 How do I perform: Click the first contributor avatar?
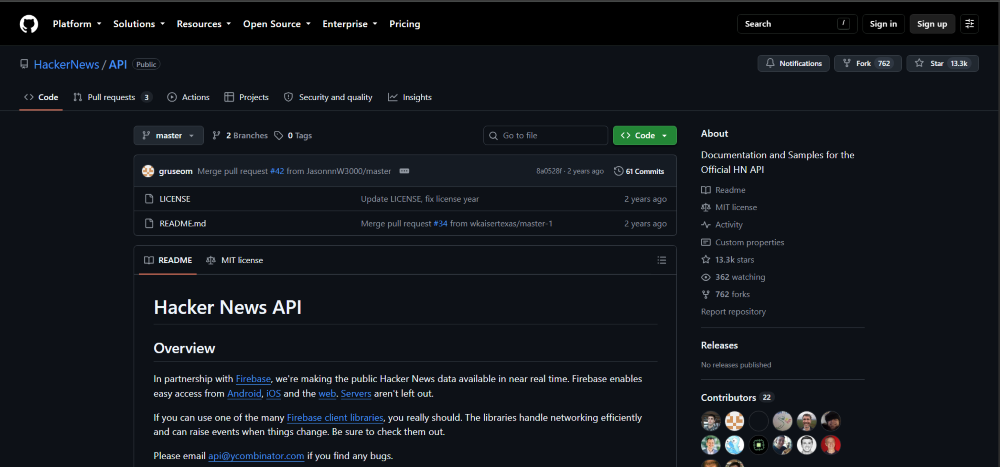[710, 421]
